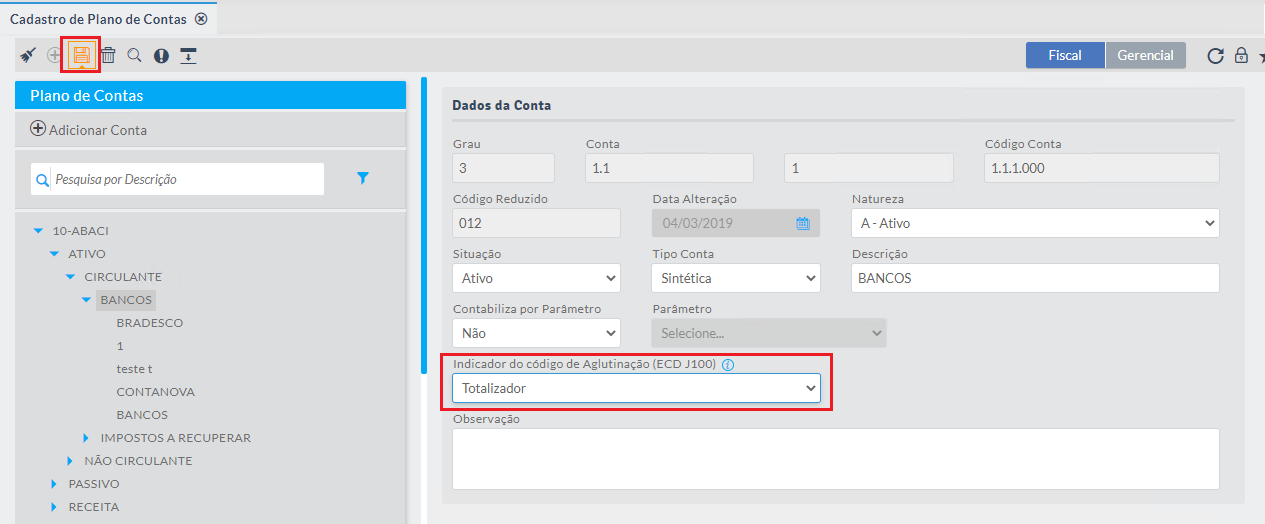Switch to the Fiscal view
Screen dimensions: 1265x524
click(1065, 55)
